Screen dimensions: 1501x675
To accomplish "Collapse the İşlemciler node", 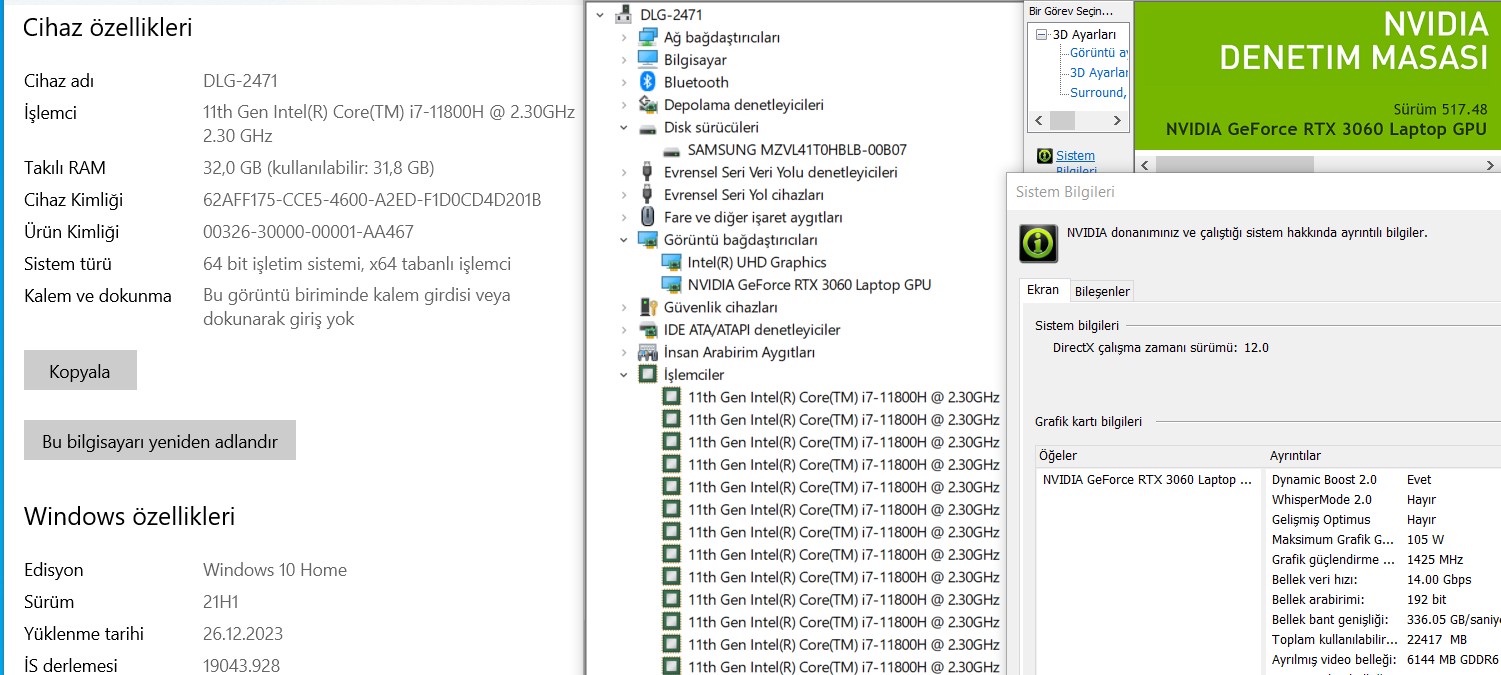I will tap(624, 375).
